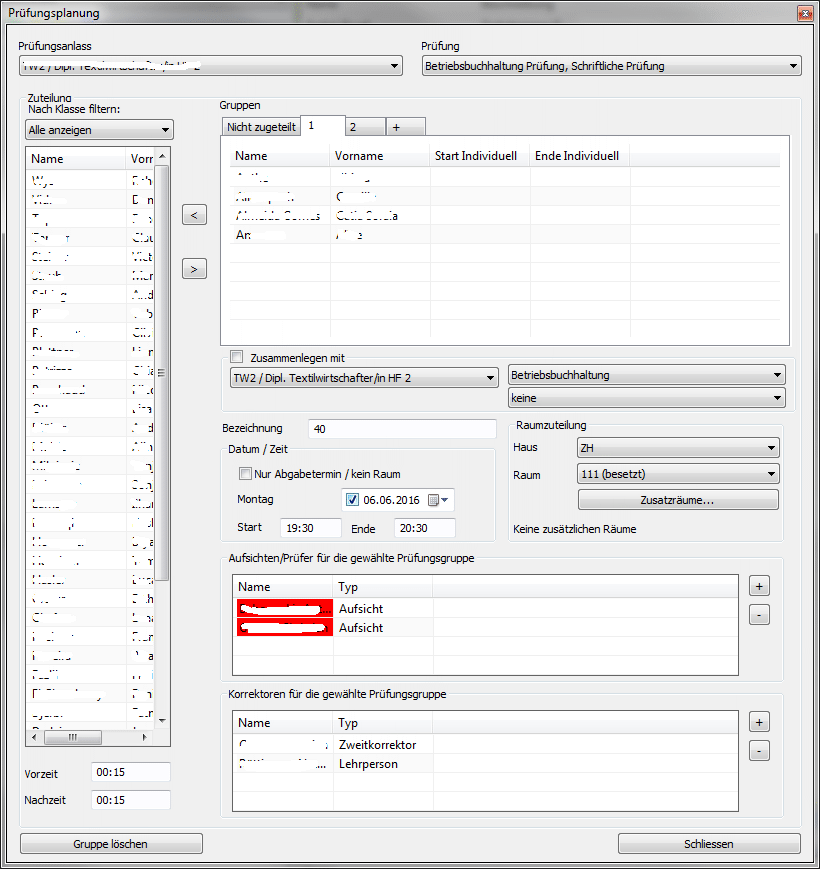Remove a supervisor with the Aufsichten minus button
Image resolution: width=820 pixels, height=869 pixels.
pos(759,615)
